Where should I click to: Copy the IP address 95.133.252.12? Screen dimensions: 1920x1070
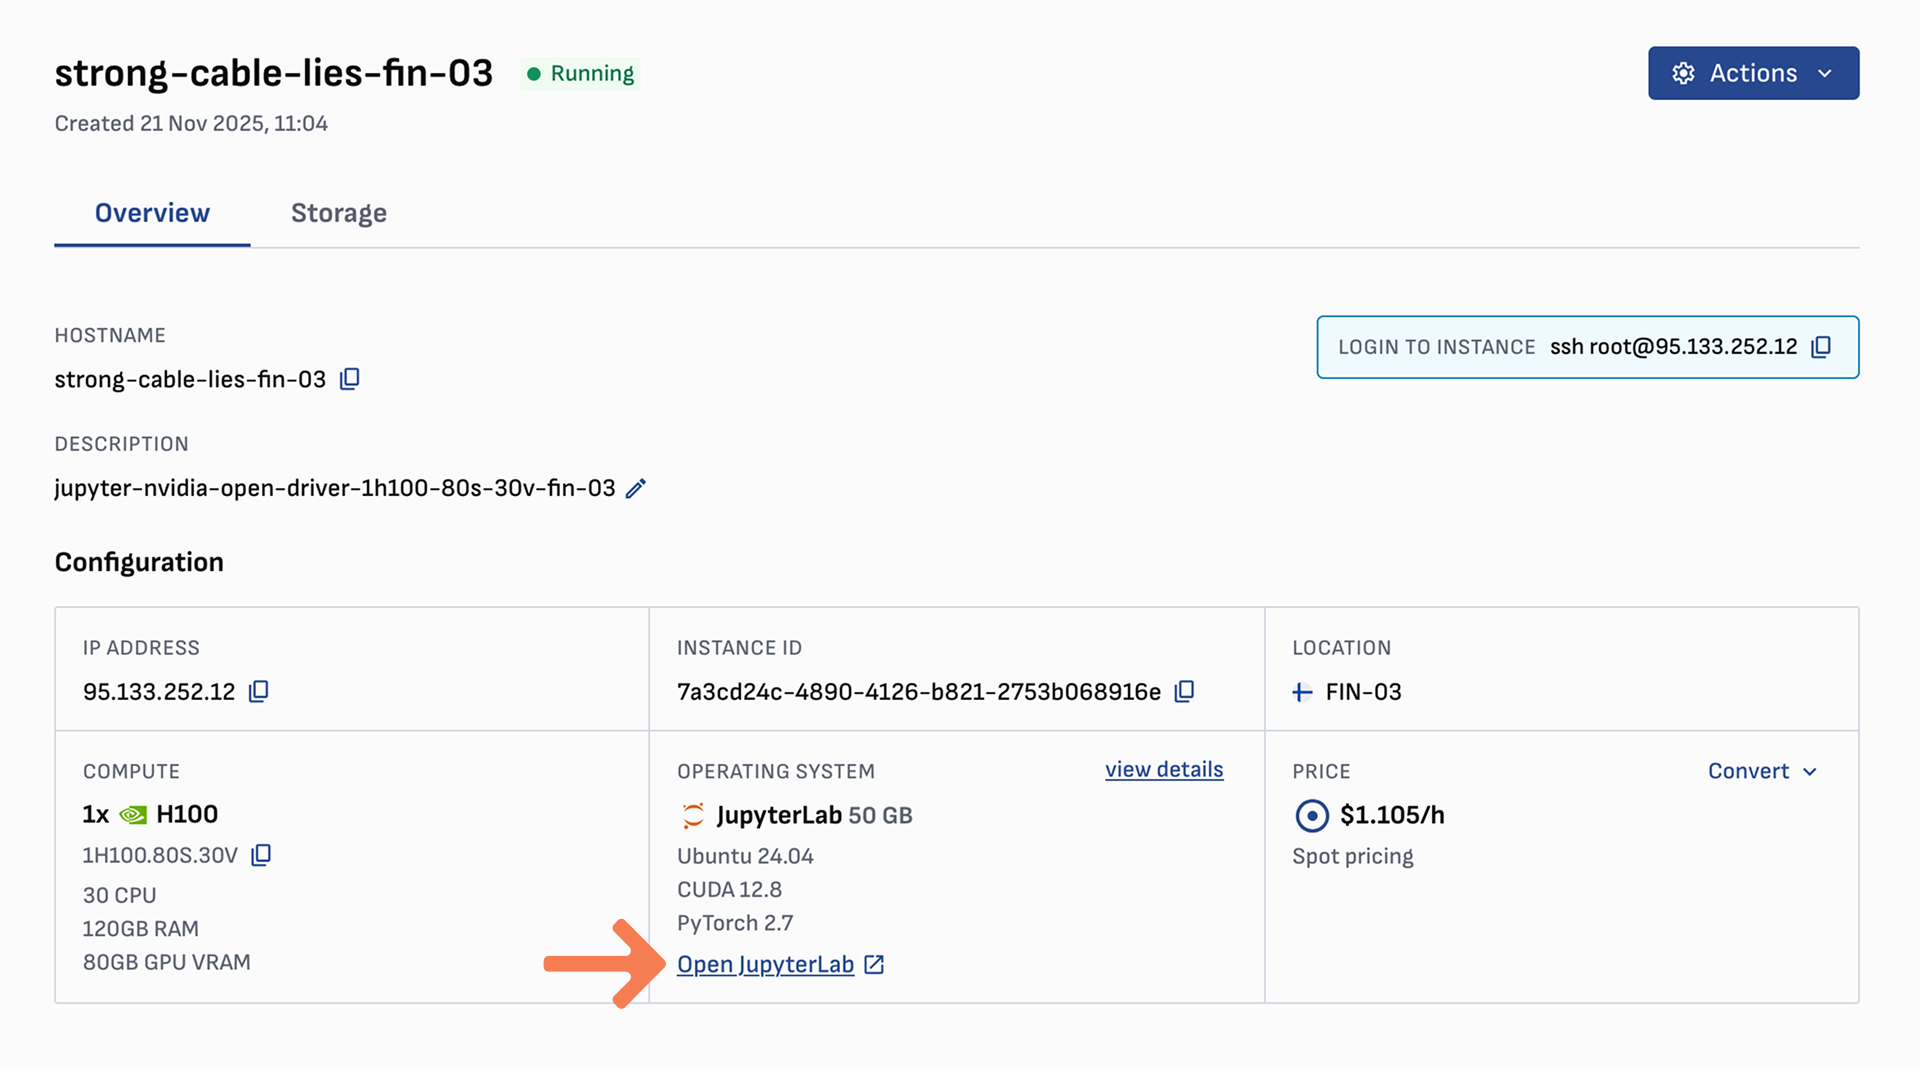[x=258, y=692]
